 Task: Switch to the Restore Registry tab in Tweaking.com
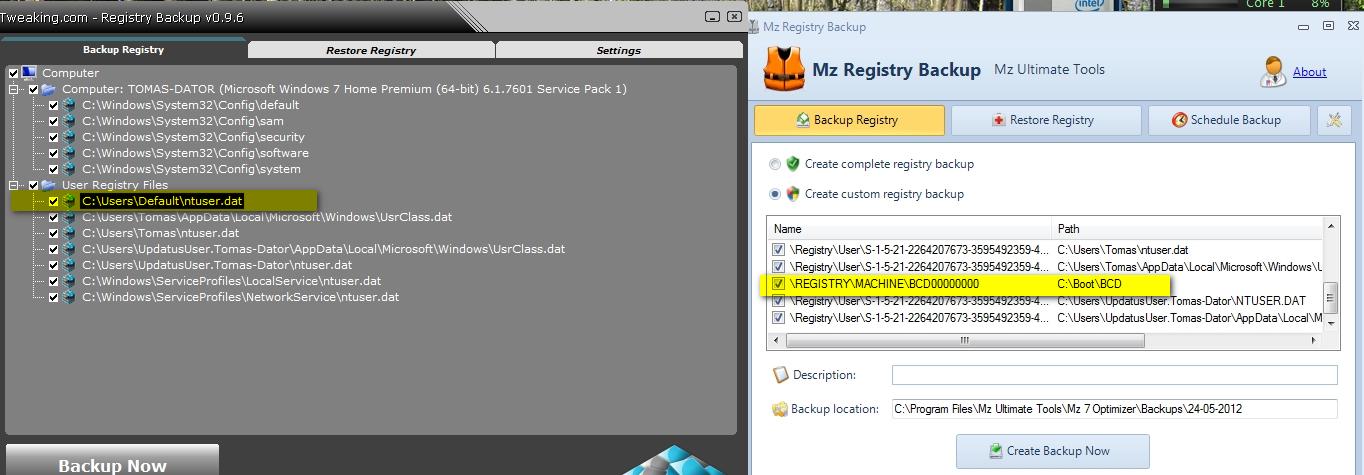coord(371,50)
